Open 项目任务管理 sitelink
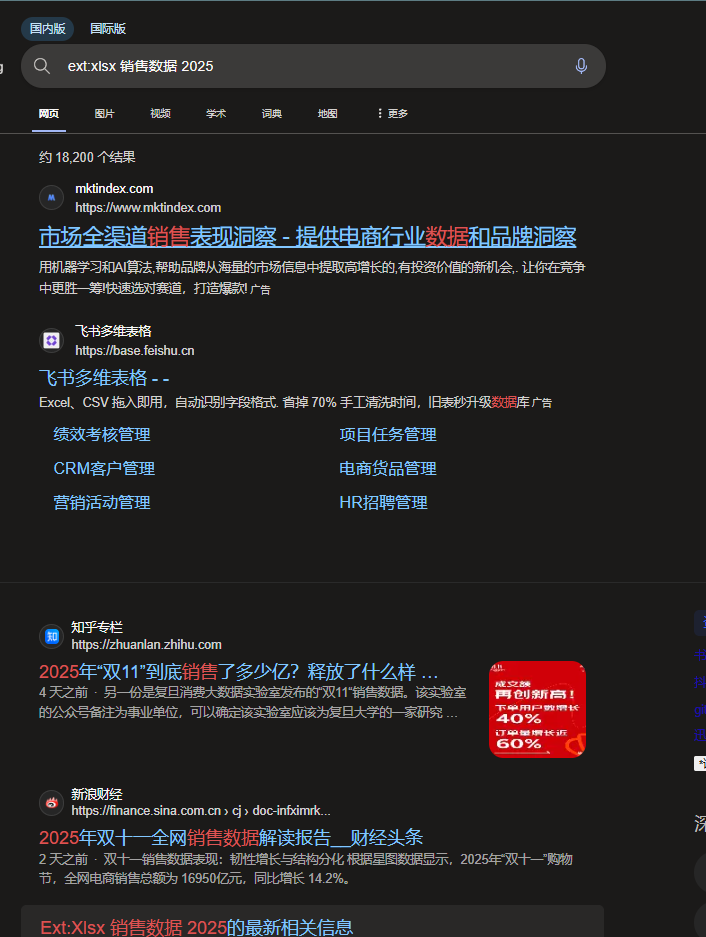 (x=388, y=434)
